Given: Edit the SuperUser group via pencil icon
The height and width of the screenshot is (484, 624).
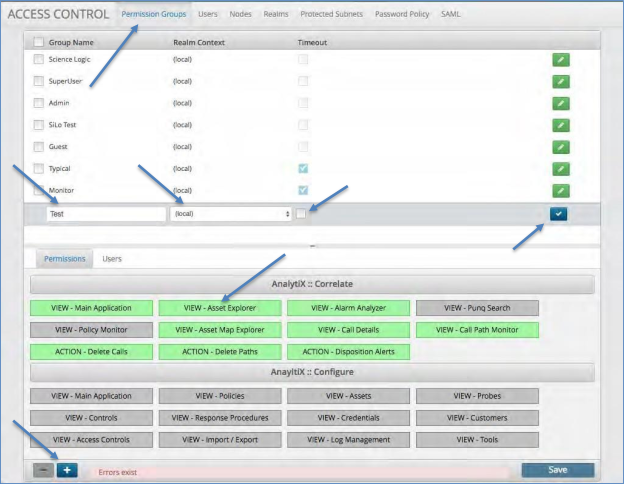Looking at the screenshot, I should (561, 81).
